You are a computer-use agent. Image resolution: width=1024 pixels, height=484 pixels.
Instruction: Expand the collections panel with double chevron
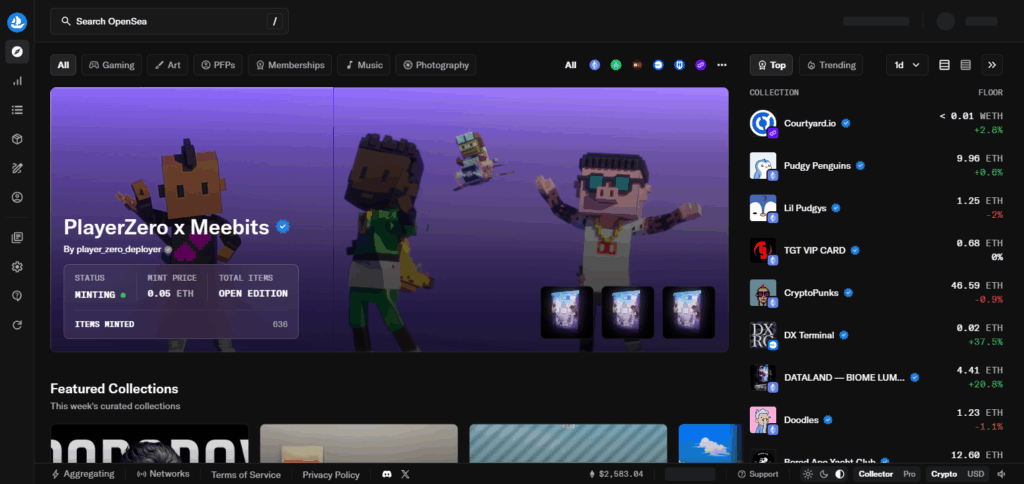[992, 65]
